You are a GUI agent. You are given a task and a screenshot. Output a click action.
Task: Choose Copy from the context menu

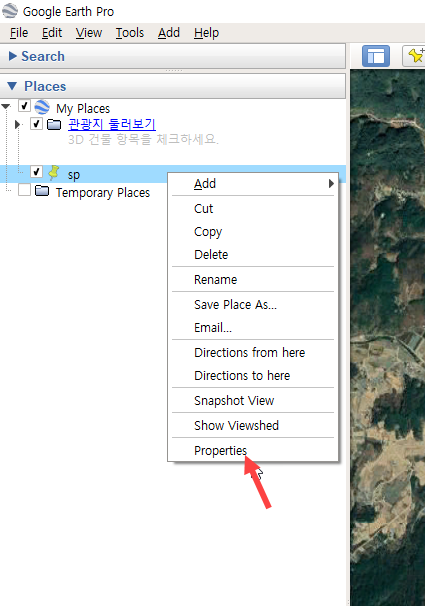coord(253,232)
